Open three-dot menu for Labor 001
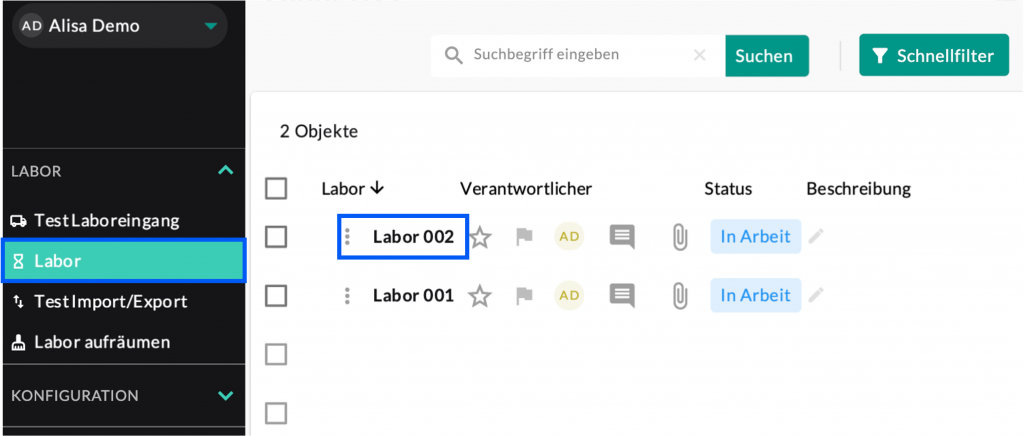Viewport: 1024px width, 436px height. pyautogui.click(x=347, y=295)
